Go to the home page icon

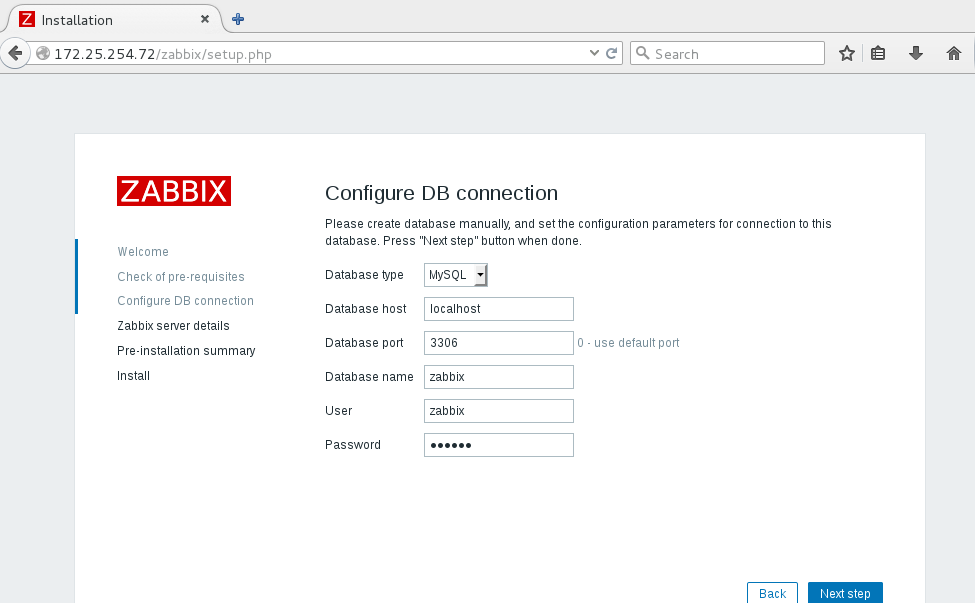953,53
